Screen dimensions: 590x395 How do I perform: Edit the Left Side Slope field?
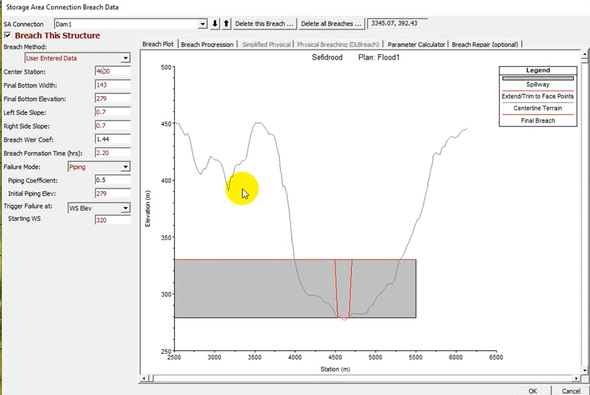[113, 112]
